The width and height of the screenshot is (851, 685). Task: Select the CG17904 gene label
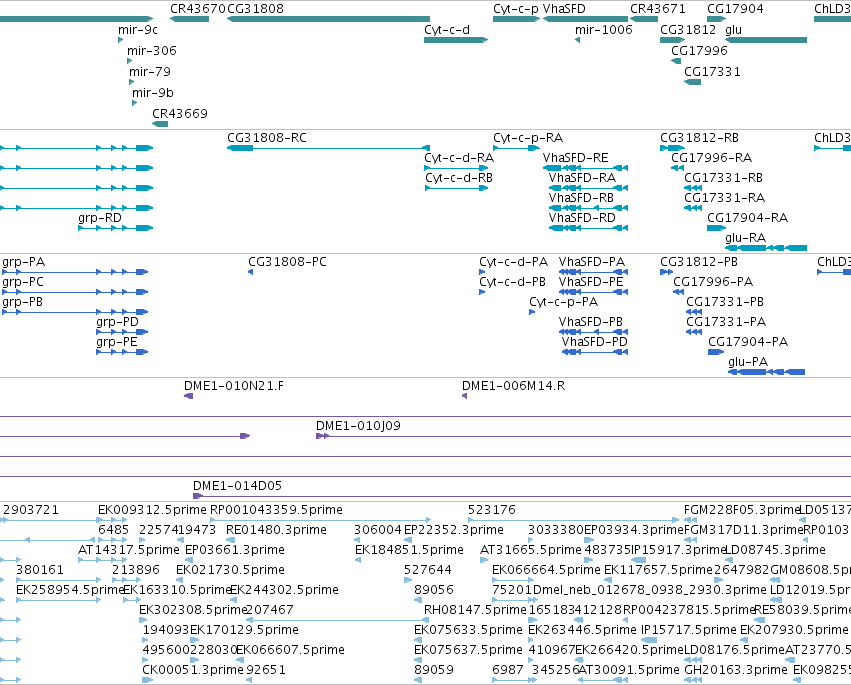tap(735, 9)
